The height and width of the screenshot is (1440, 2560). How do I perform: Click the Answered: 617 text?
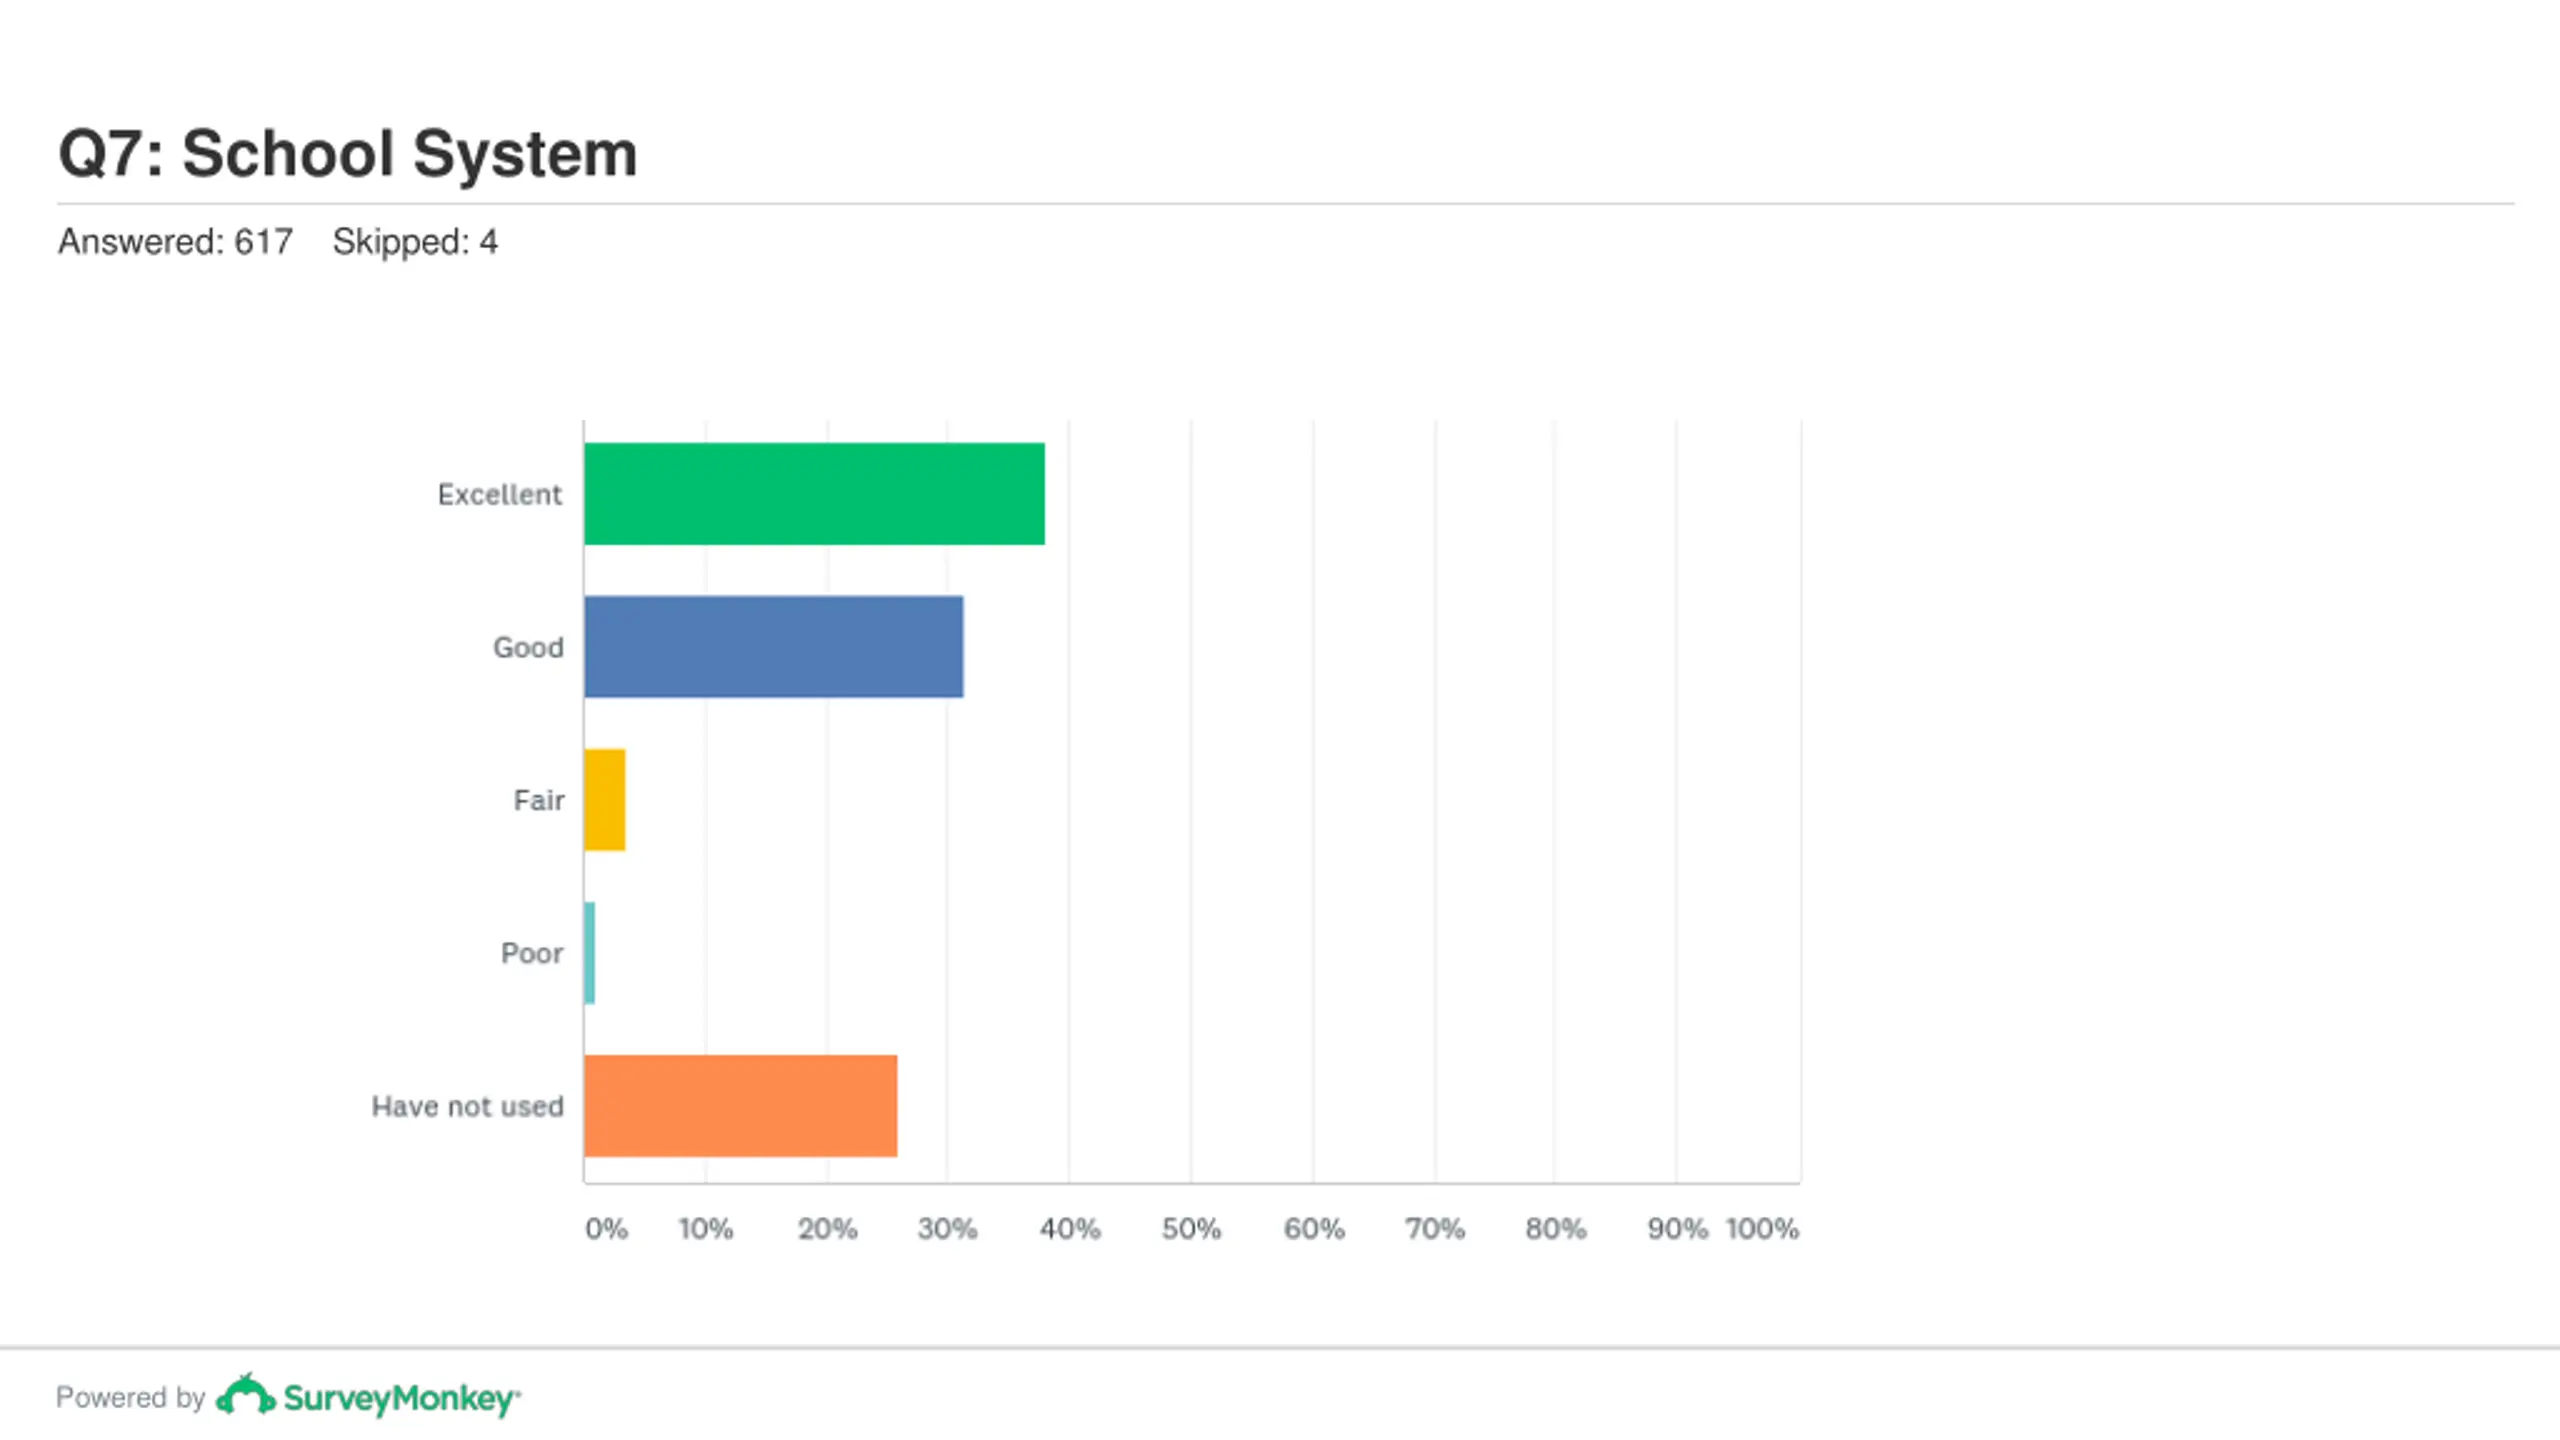click(x=175, y=242)
